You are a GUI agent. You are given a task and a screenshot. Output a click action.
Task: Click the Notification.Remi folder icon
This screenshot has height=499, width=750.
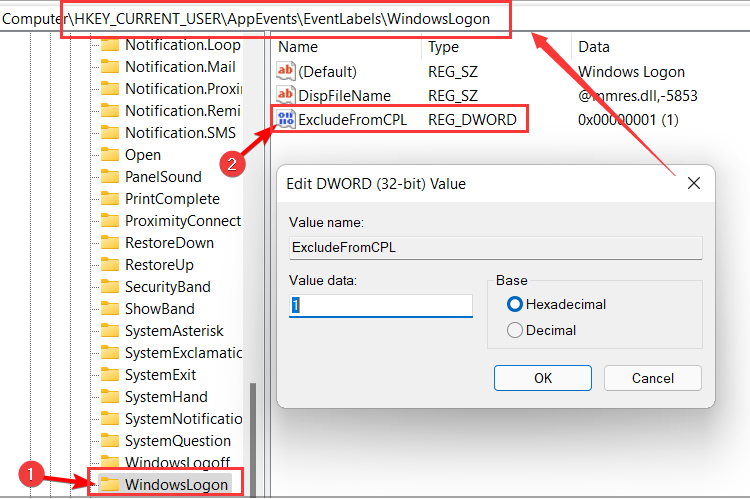110,111
